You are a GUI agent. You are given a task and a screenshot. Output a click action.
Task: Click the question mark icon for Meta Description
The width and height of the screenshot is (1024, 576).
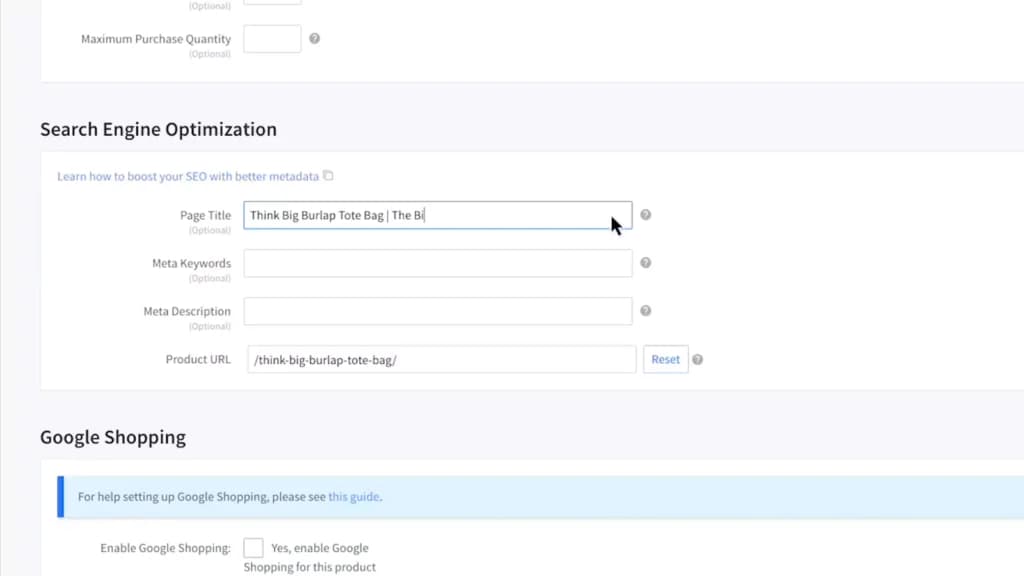click(645, 311)
